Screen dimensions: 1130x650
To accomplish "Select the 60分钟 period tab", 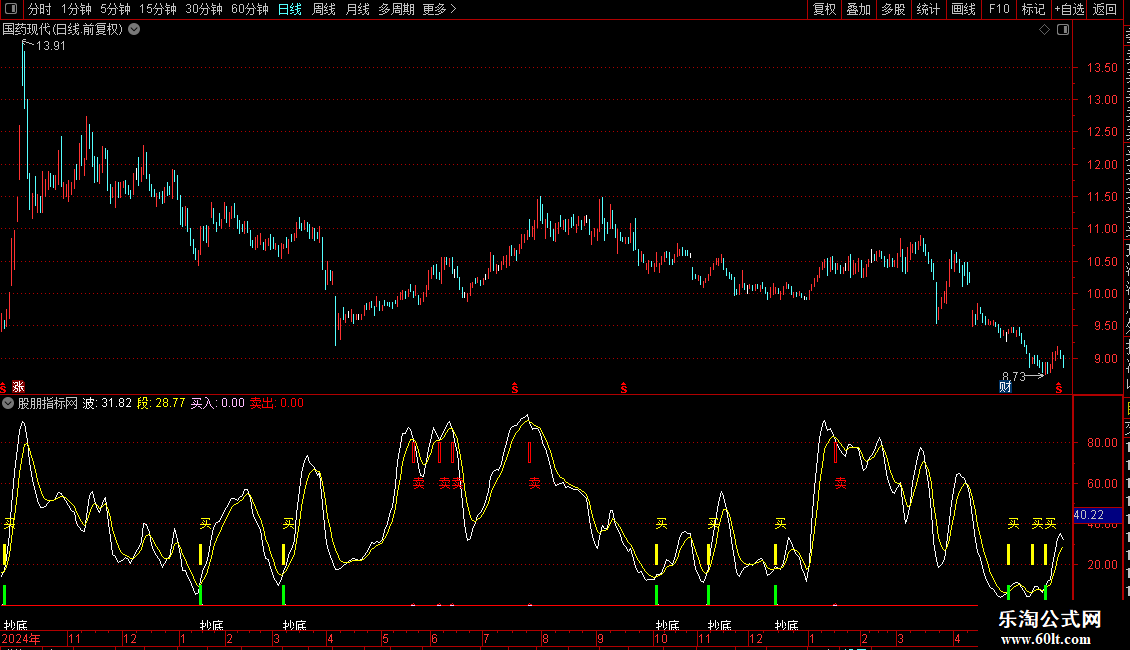I will tap(249, 9).
